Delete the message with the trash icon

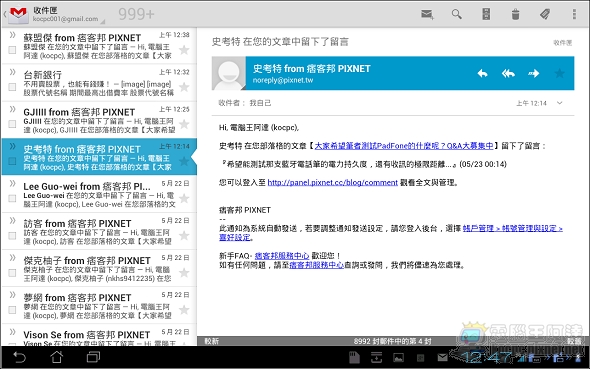[x=515, y=14]
